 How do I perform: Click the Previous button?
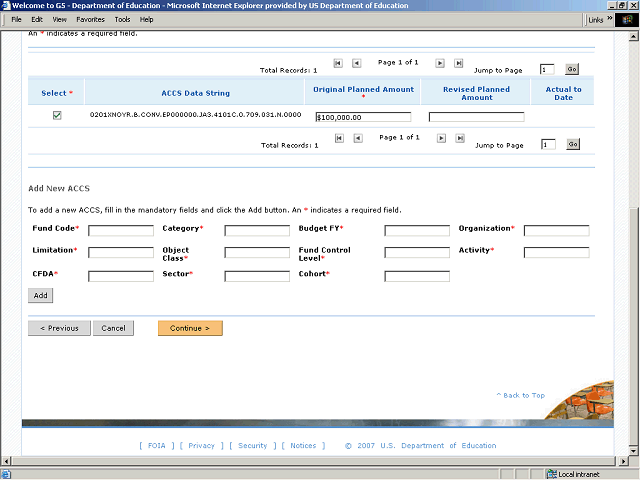pos(59,328)
